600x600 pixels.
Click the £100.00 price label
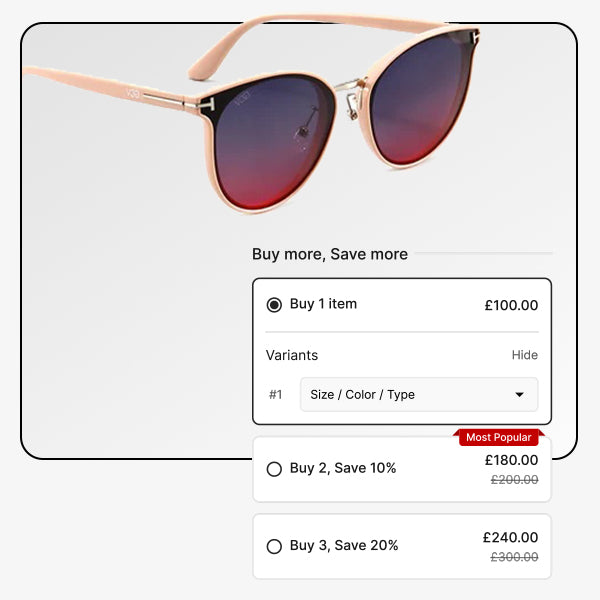tap(511, 305)
